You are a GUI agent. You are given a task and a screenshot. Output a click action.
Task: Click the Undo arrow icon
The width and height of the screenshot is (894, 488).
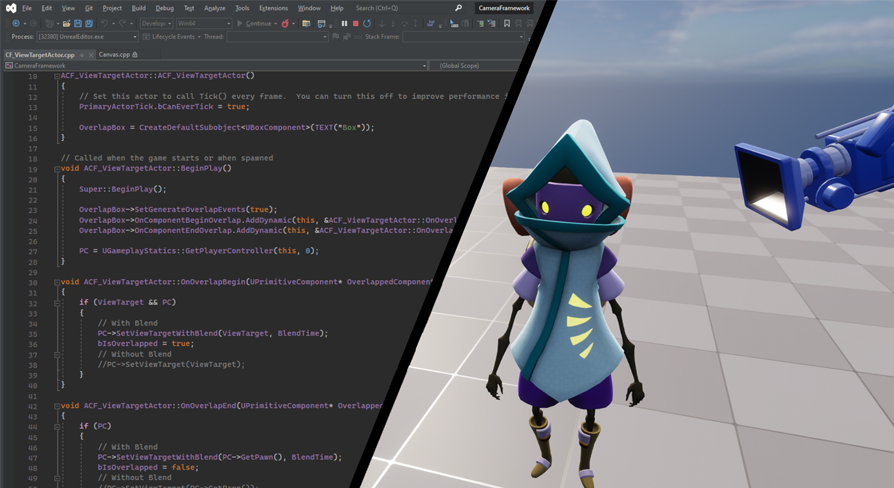[104, 23]
